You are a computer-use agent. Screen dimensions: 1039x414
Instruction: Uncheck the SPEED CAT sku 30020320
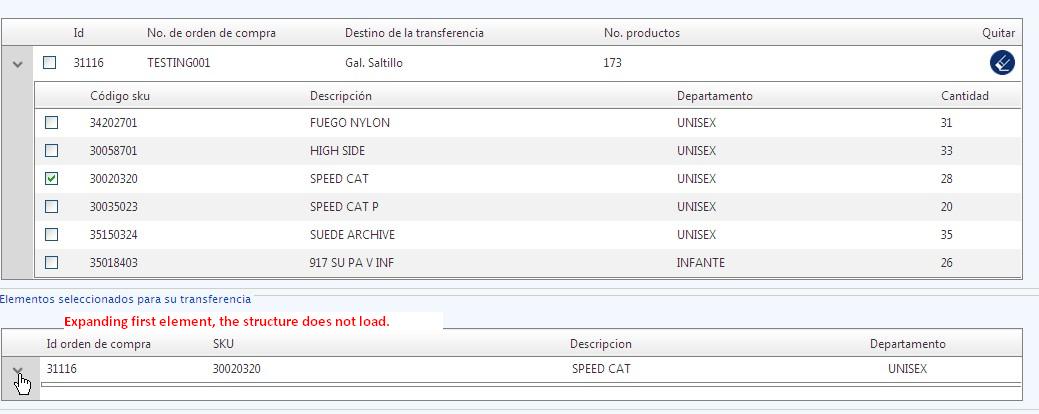coord(52,179)
